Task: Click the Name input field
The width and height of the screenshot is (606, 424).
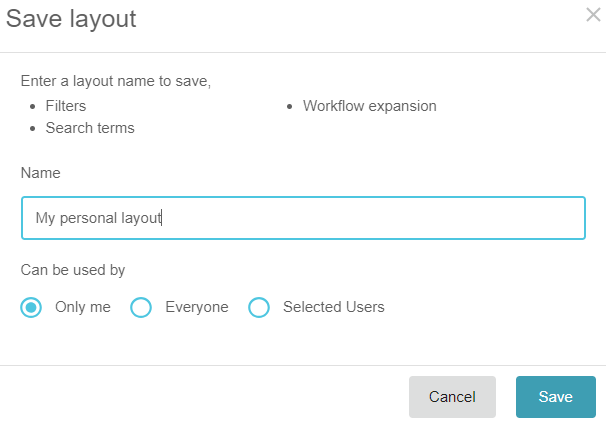Action: 303,218
